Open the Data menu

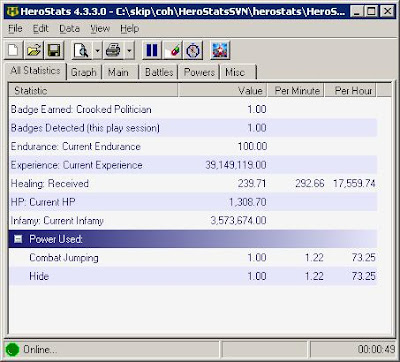click(69, 29)
